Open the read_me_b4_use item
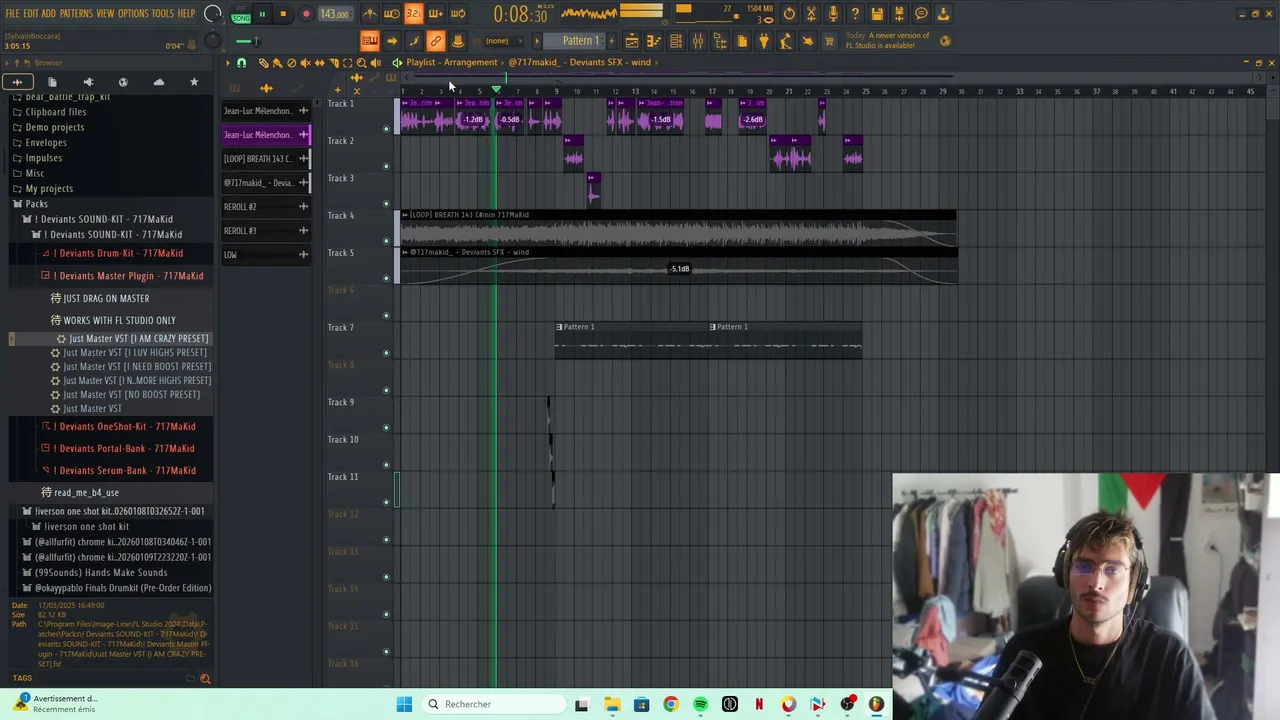 click(x=80, y=492)
